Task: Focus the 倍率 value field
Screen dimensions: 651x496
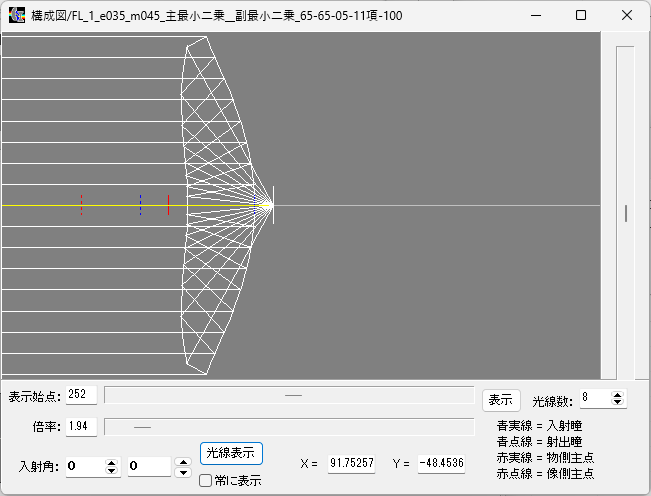Action: 81,427
